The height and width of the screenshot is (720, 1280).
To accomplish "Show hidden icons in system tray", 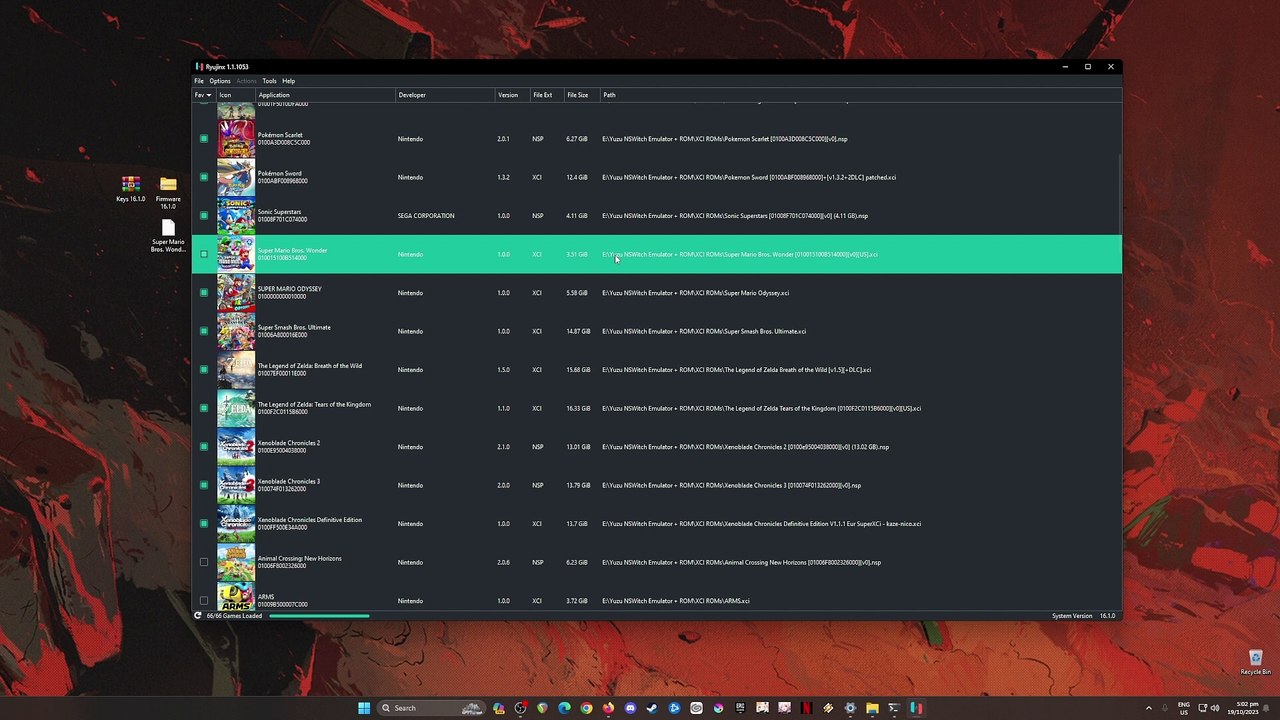I will (1148, 708).
